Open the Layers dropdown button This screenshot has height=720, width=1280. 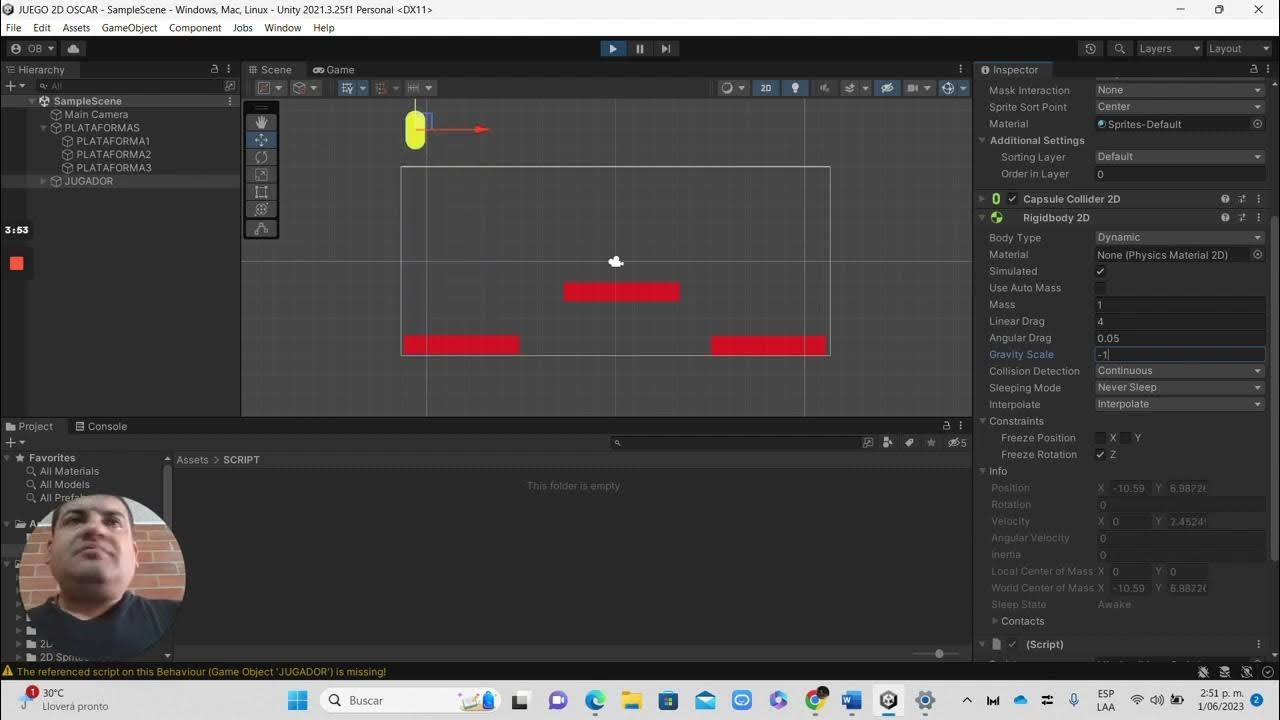point(1170,48)
